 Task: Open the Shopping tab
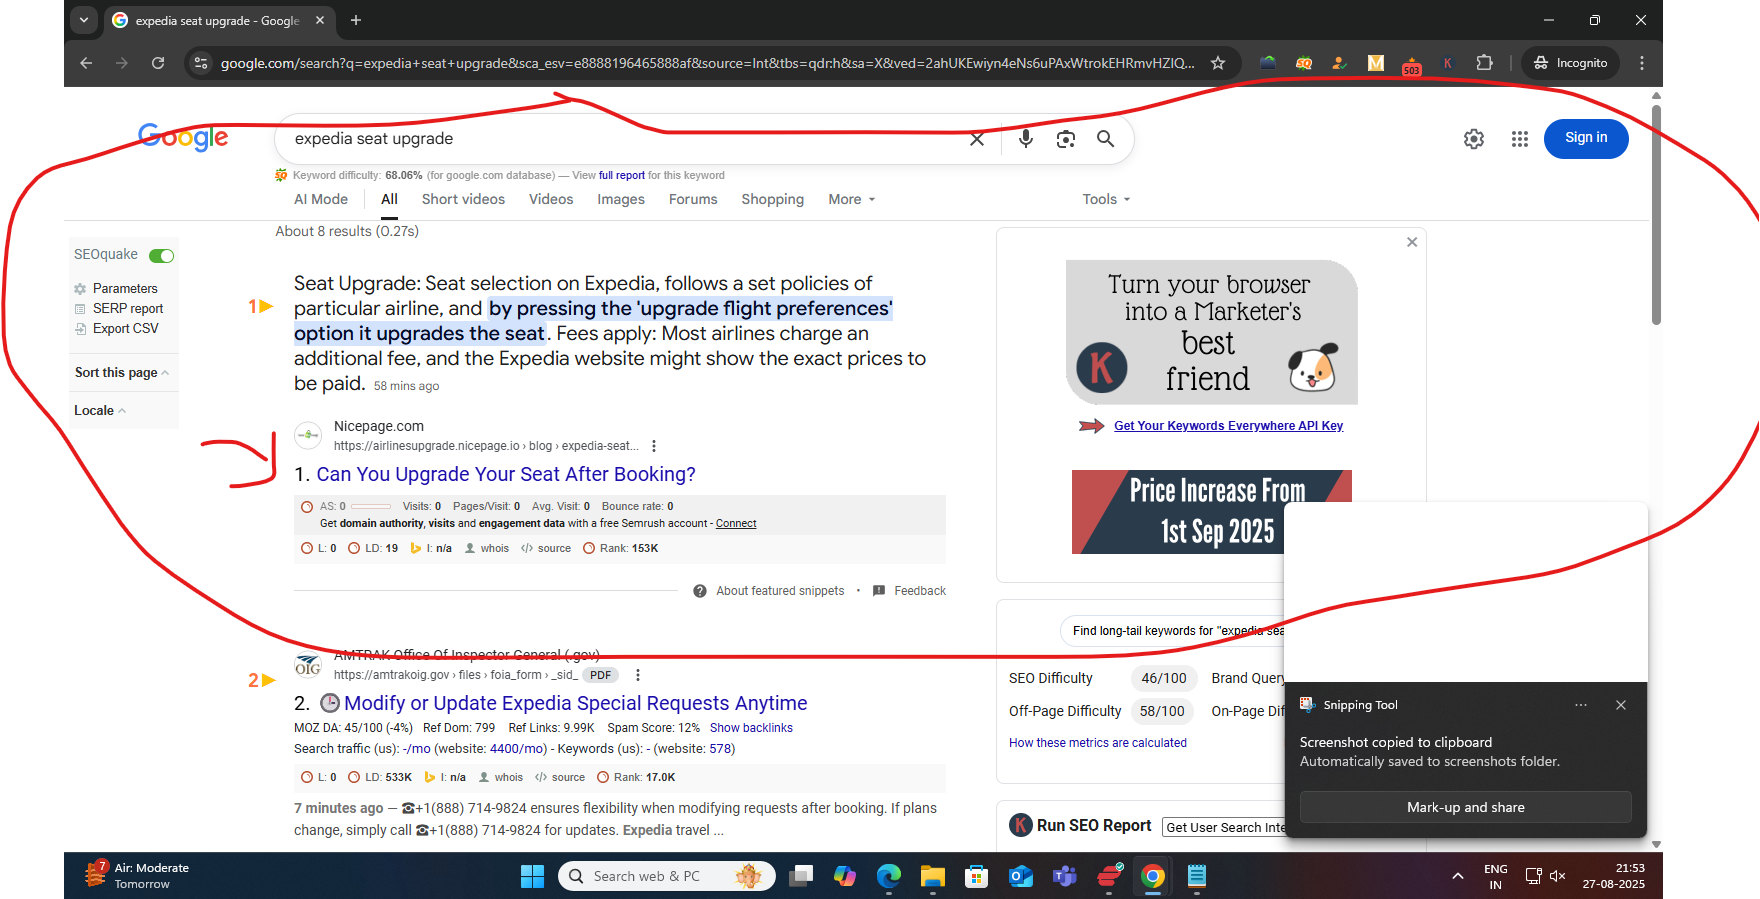tap(772, 199)
